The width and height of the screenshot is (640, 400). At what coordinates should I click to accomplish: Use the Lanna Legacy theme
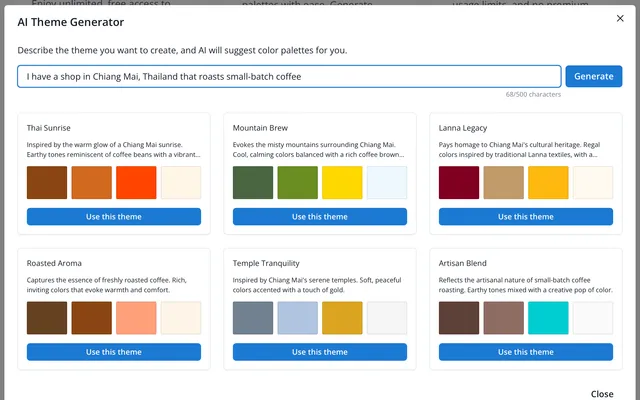(526, 217)
